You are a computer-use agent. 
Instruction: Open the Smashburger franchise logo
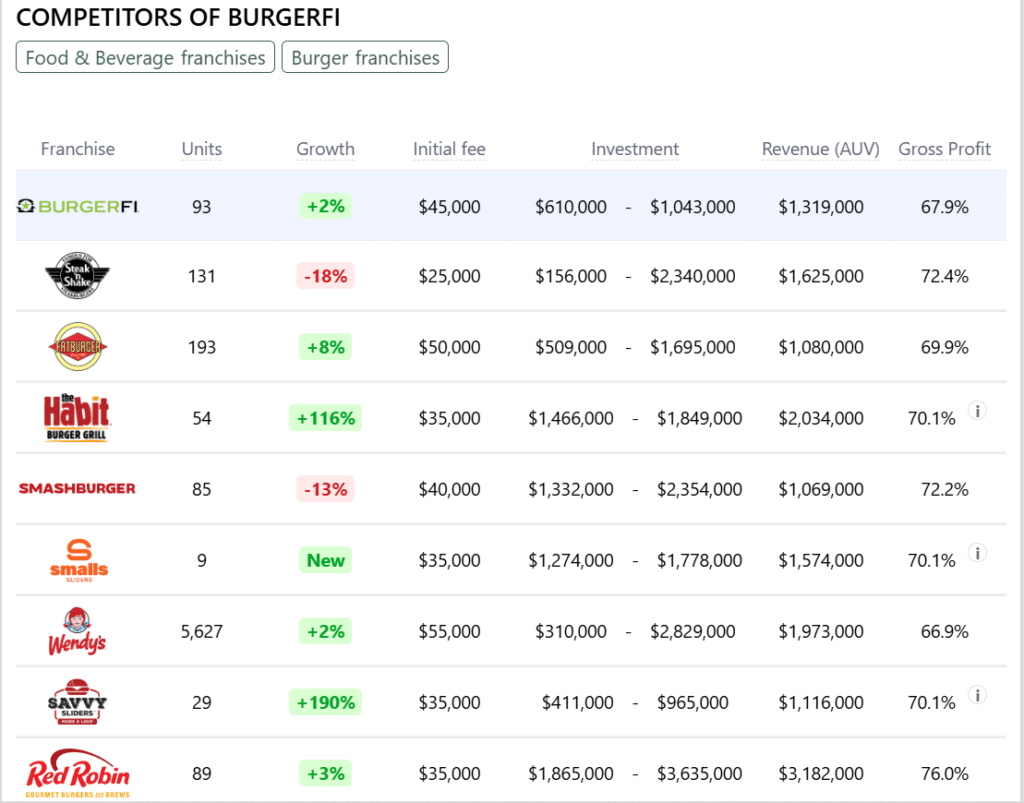(x=77, y=488)
